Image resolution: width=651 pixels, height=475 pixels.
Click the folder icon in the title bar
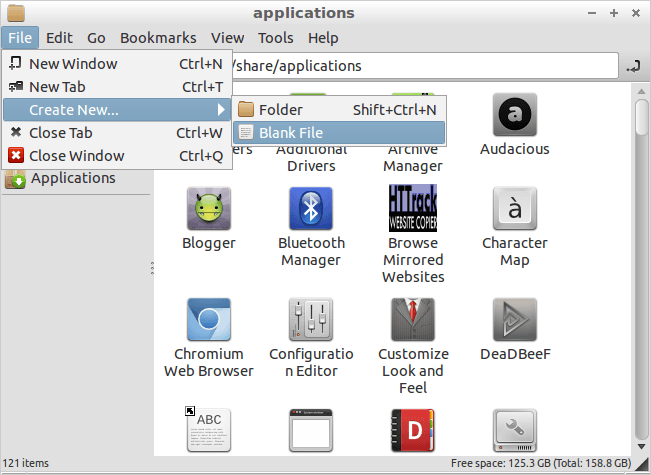point(16,13)
